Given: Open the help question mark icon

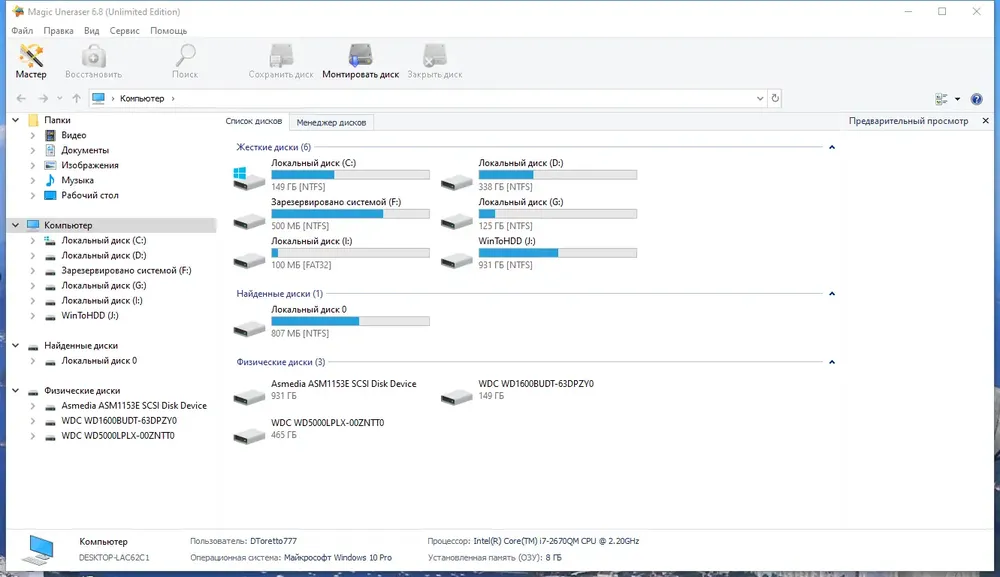Looking at the screenshot, I should (976, 99).
